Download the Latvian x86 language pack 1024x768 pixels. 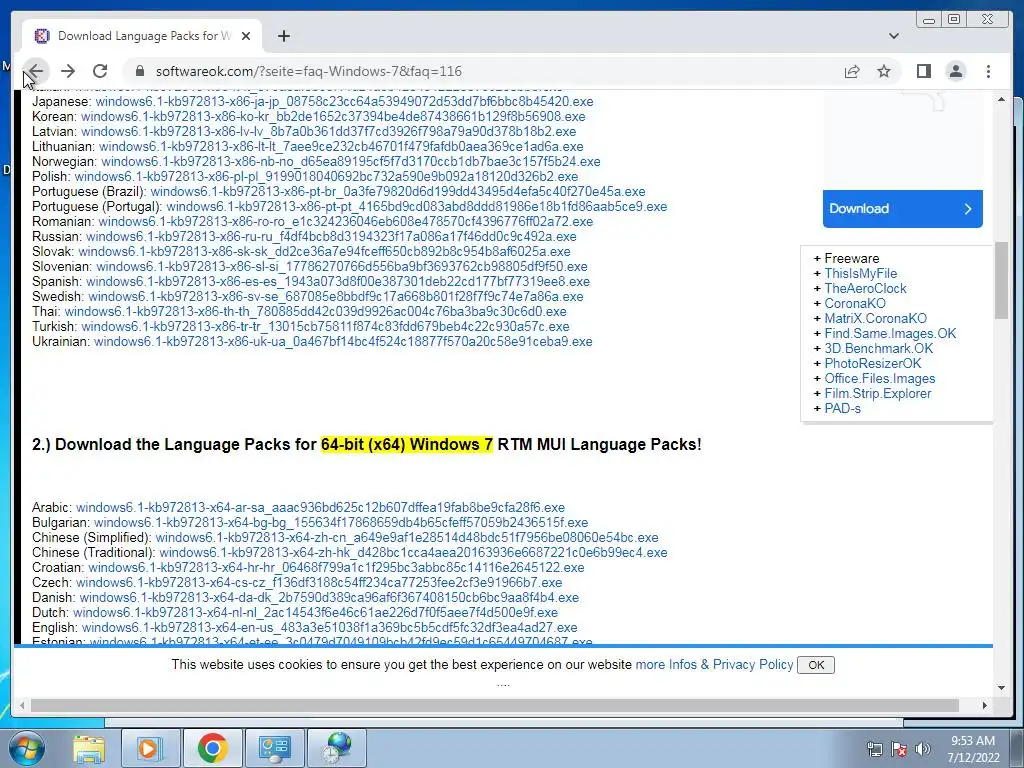point(328,132)
